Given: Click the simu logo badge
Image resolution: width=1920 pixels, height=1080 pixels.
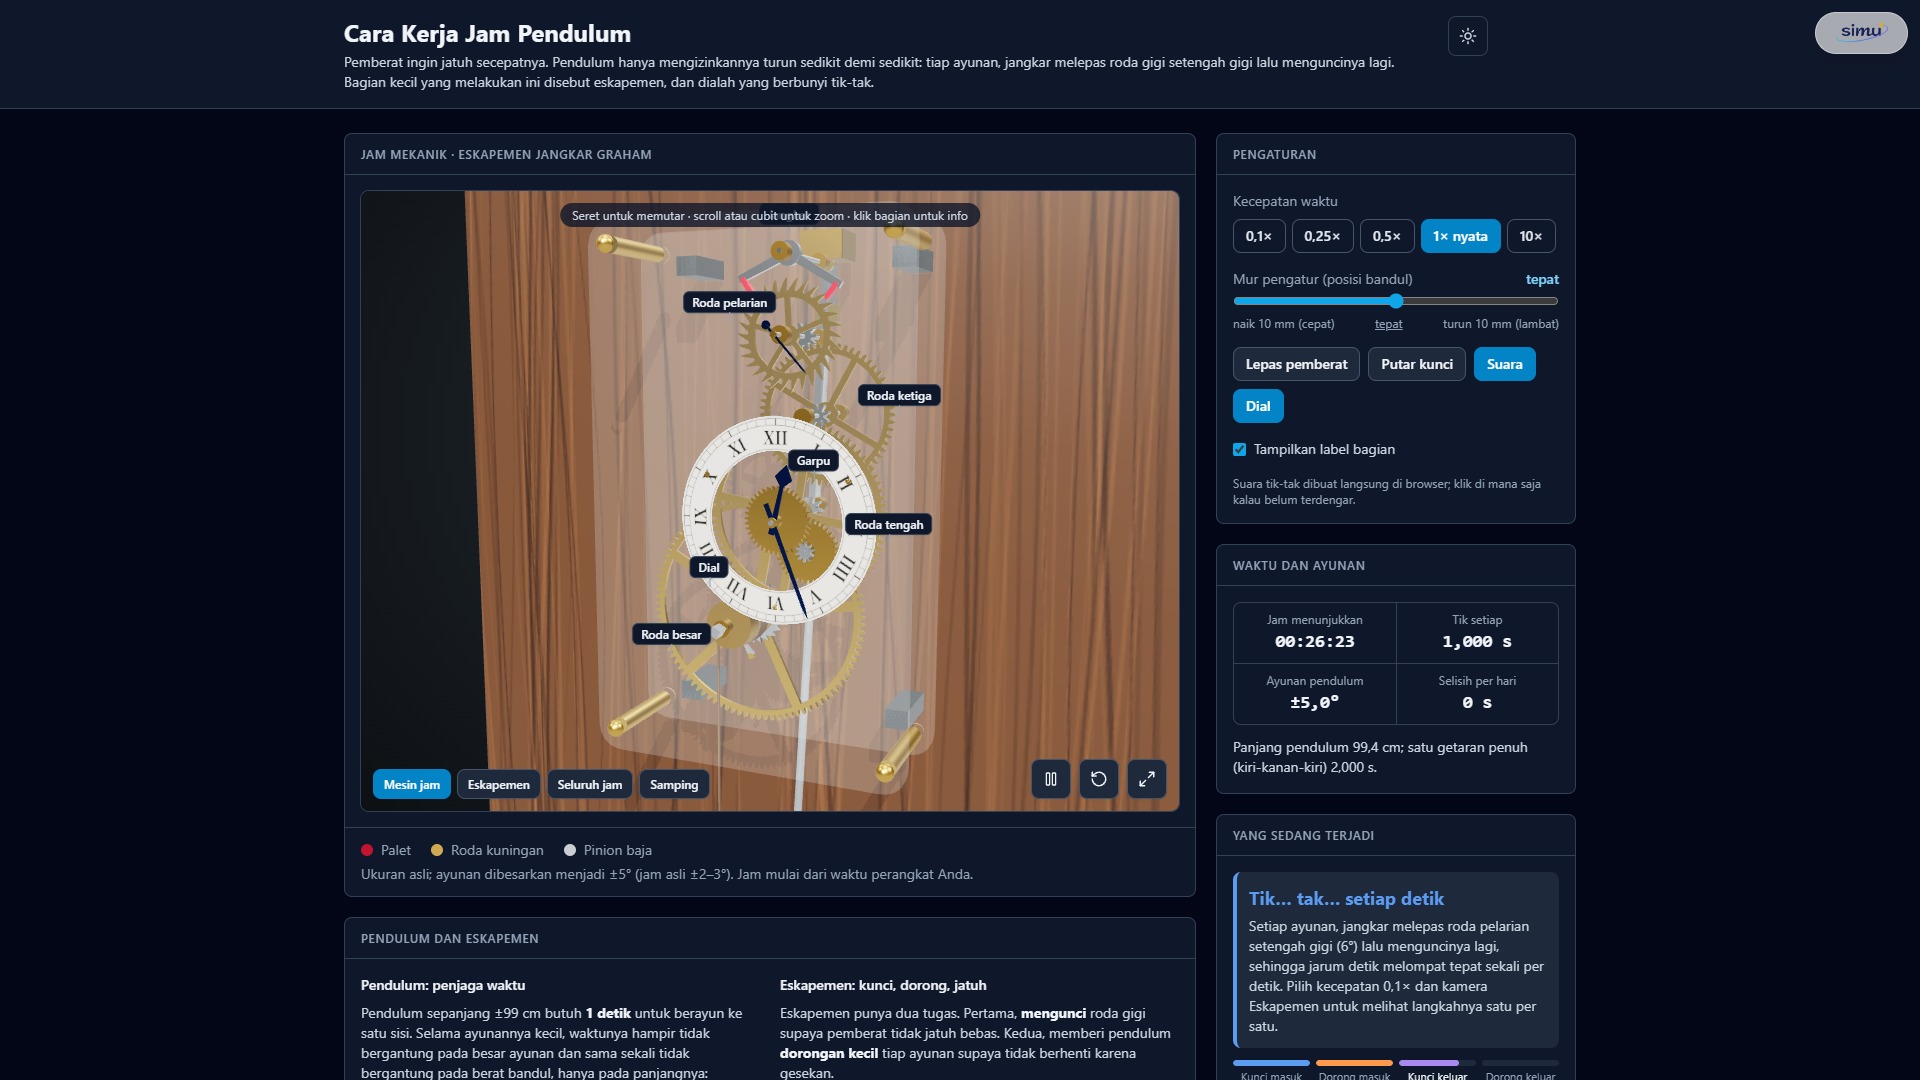Looking at the screenshot, I should [1861, 32].
